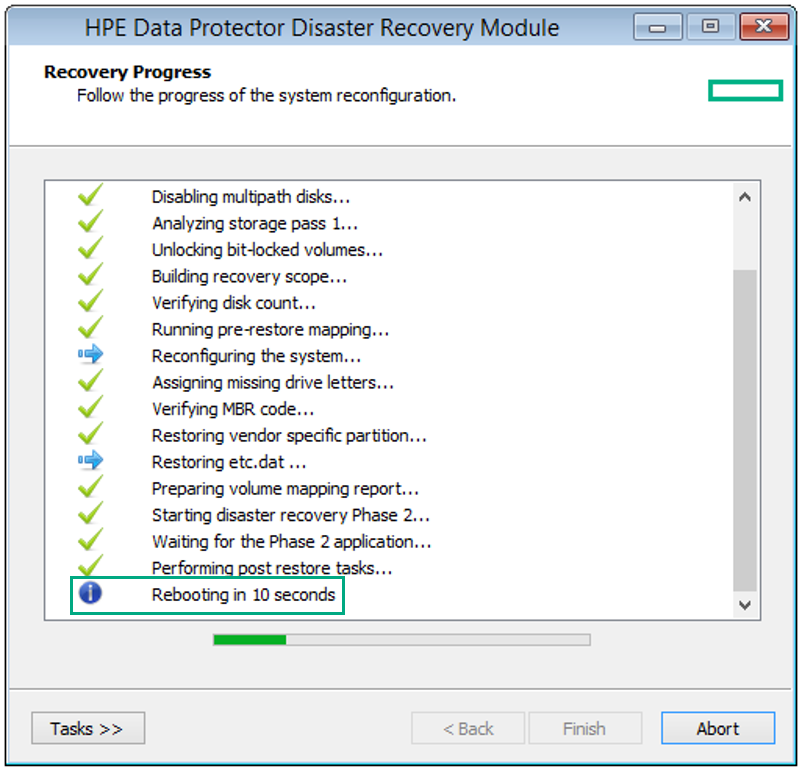Go back using the < Back button
This screenshot has width=802, height=774.
[468, 728]
